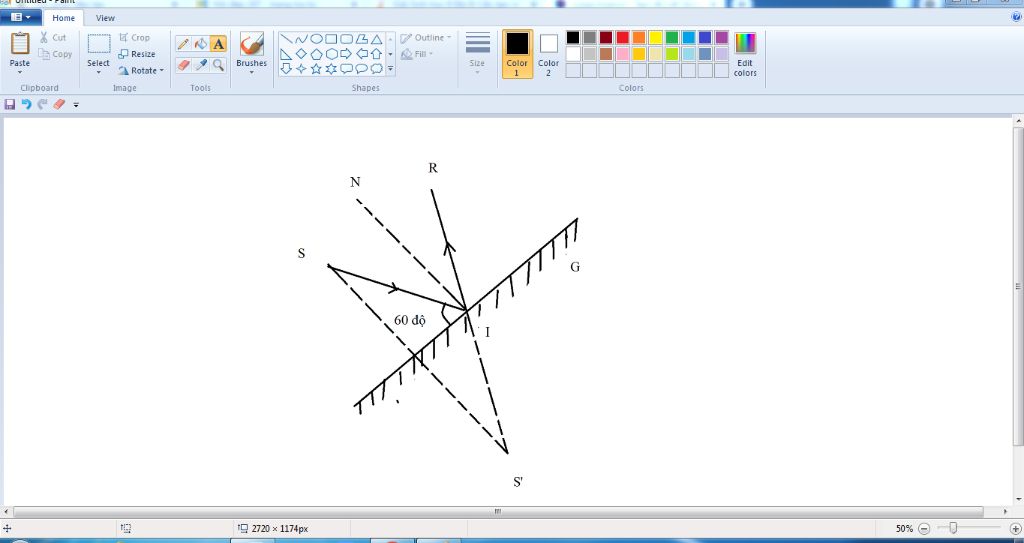Screen dimensions: 1024x543
Task: Click eraser icon in quick access toolbar
Action: [59, 104]
